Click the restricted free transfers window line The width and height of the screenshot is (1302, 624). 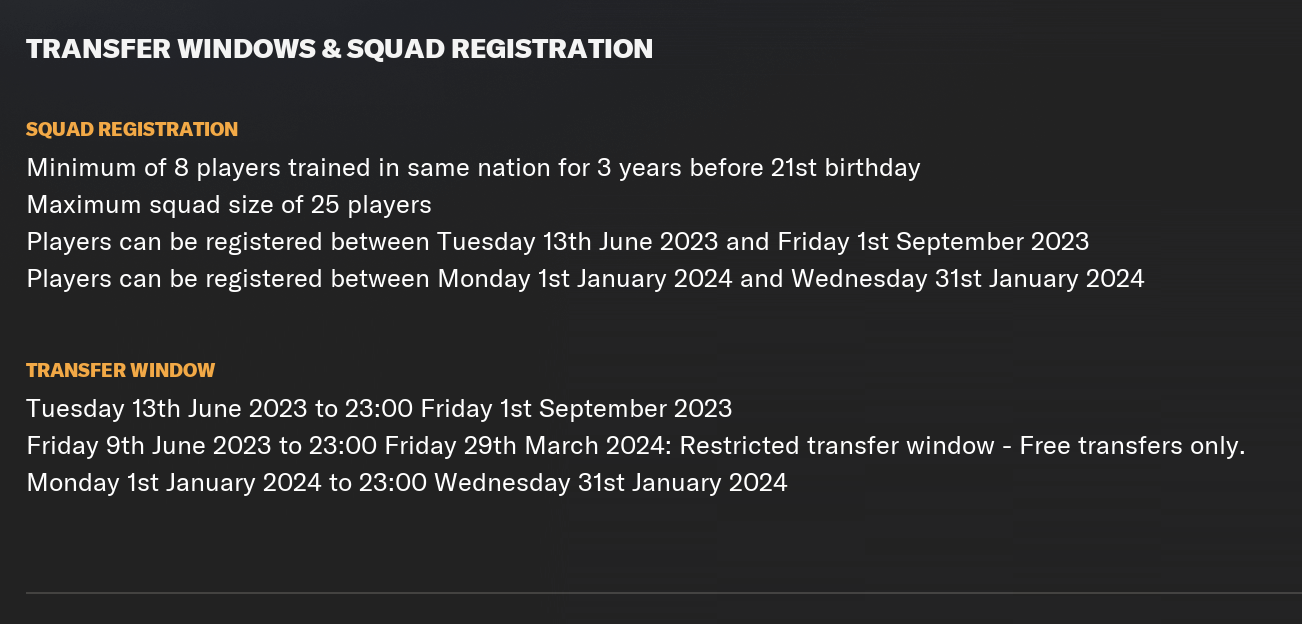(636, 445)
